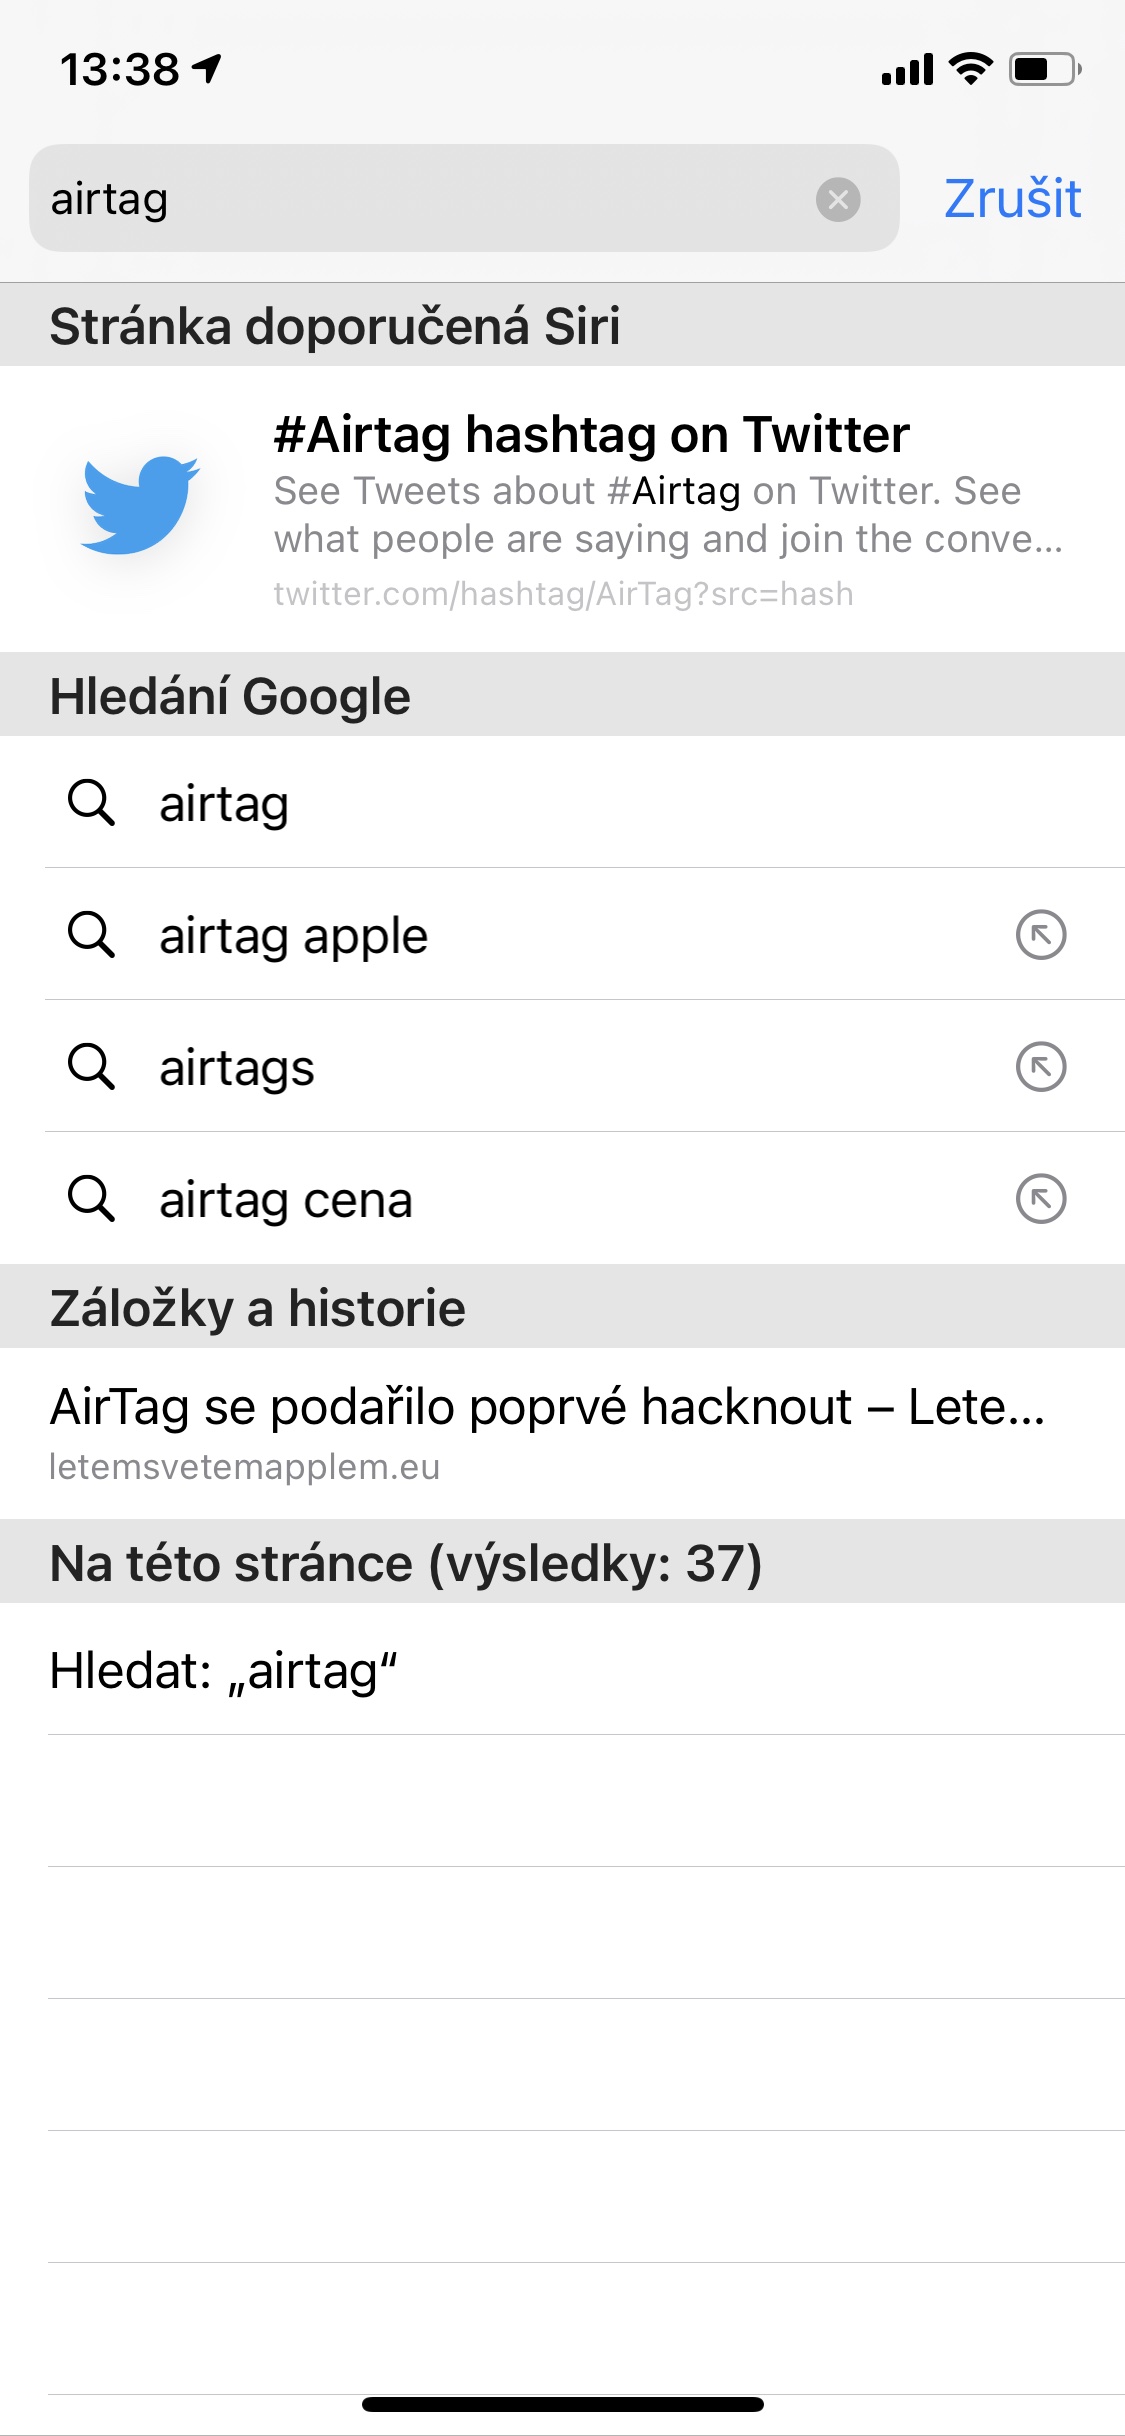1125x2436 pixels.
Task: Tap magnifier icon beside airtag apple
Action: coord(91,935)
